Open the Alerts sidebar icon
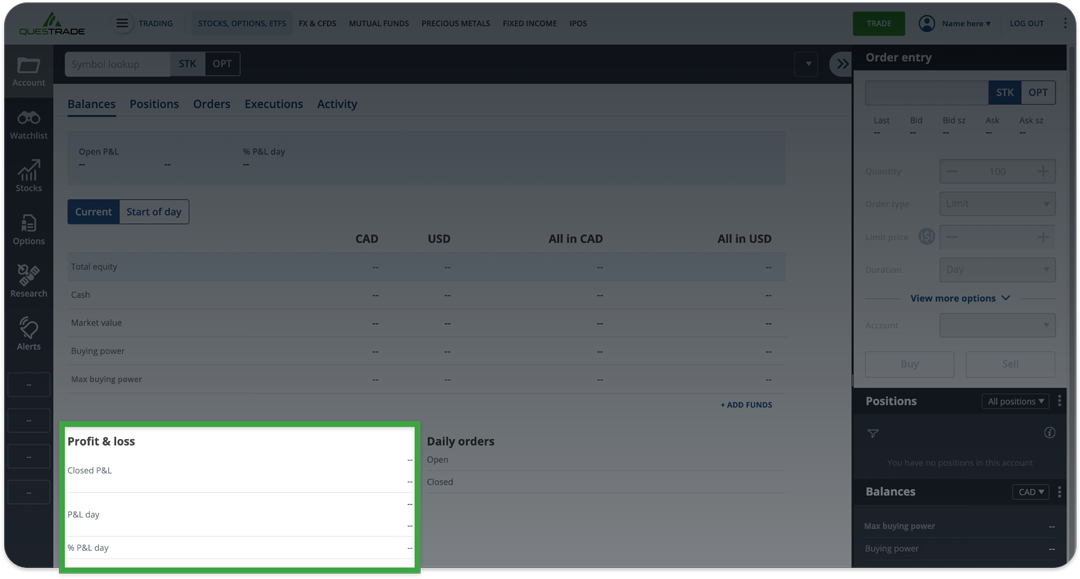 point(28,334)
